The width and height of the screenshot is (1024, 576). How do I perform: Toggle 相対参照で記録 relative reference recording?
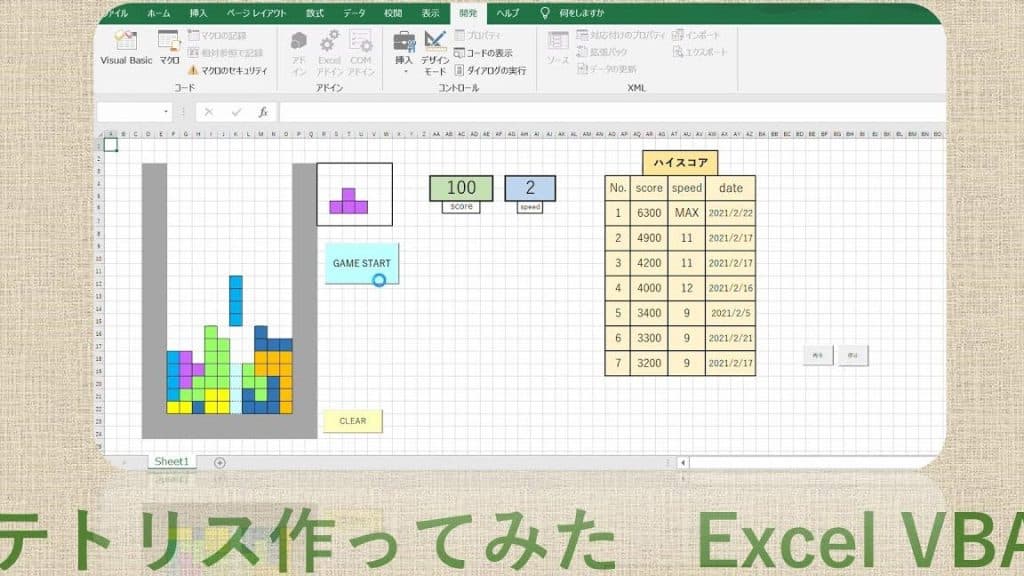225,53
